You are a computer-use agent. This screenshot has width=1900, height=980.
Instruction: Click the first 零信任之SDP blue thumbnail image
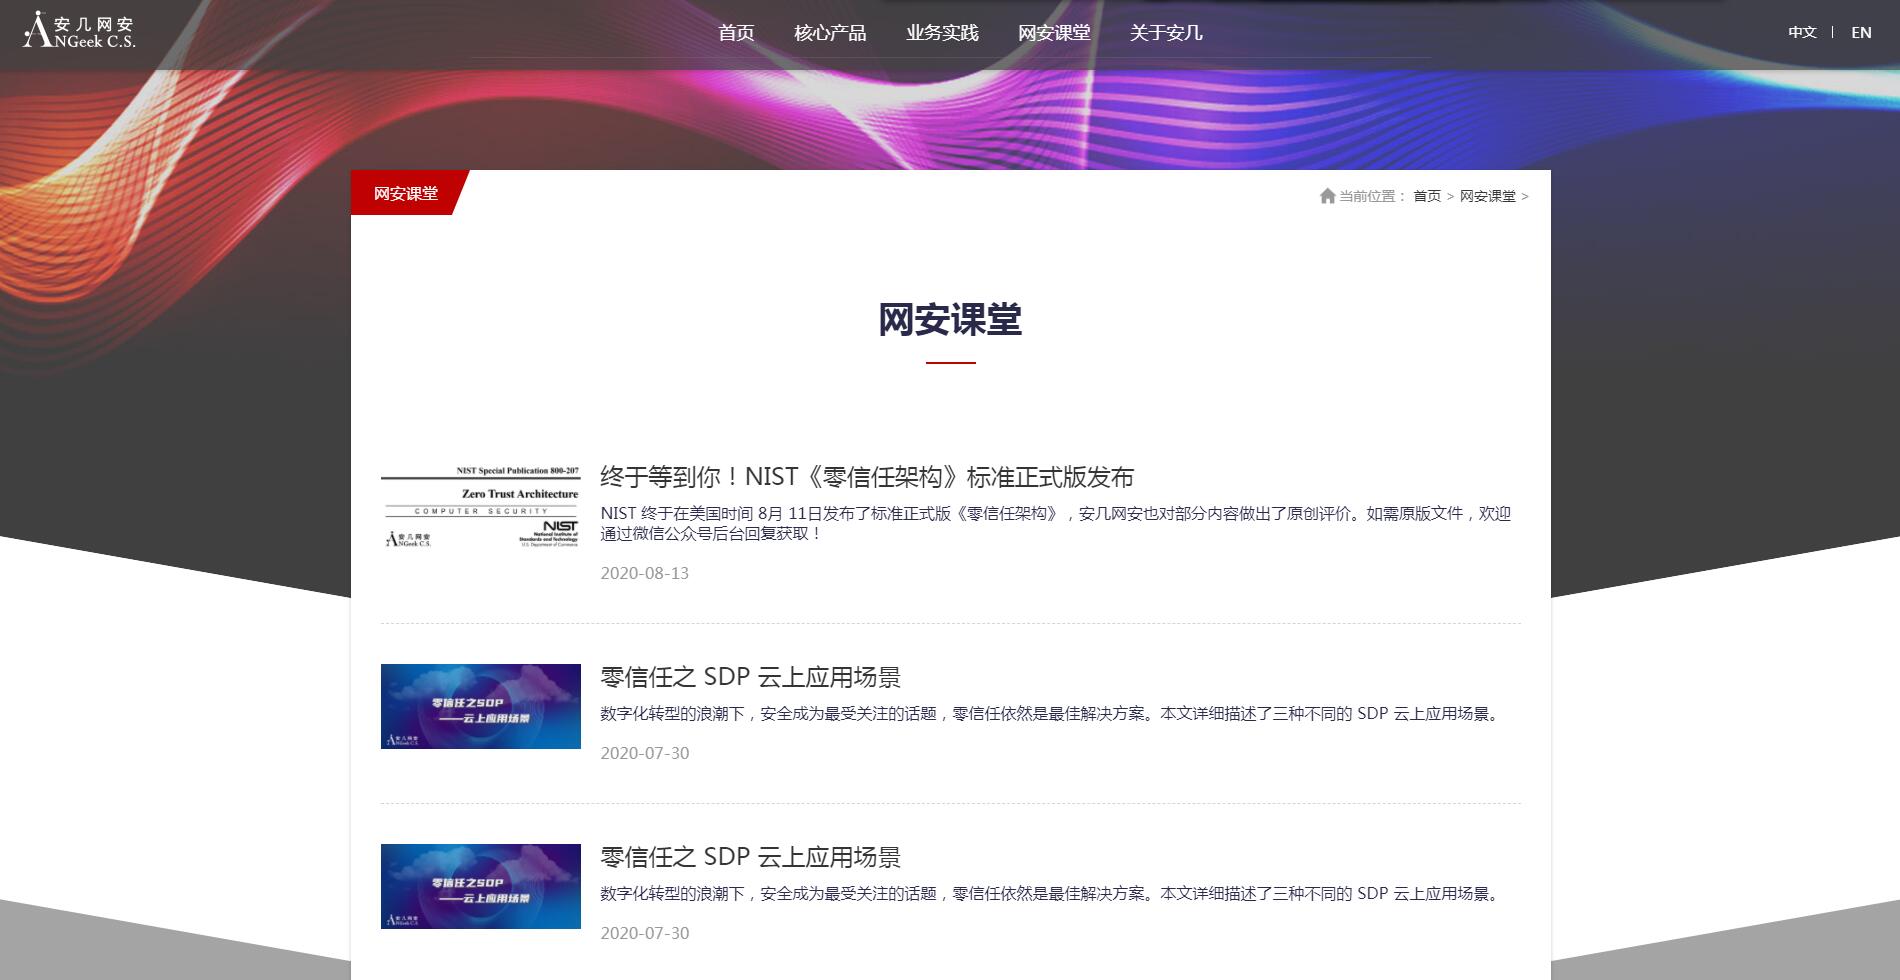coord(480,707)
